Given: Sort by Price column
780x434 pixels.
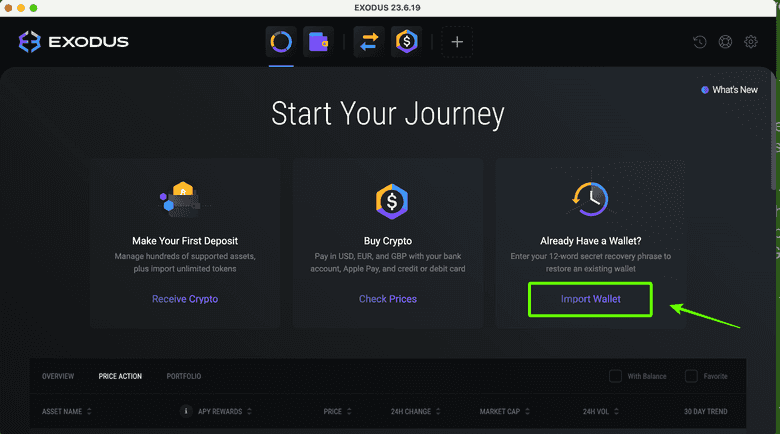Looking at the screenshot, I should tap(335, 411).
